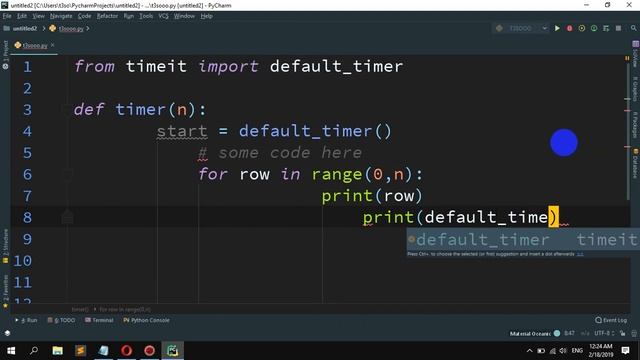Open the Run menu
Viewport: 640px width, 360px height.
pyautogui.click(x=129, y=16)
